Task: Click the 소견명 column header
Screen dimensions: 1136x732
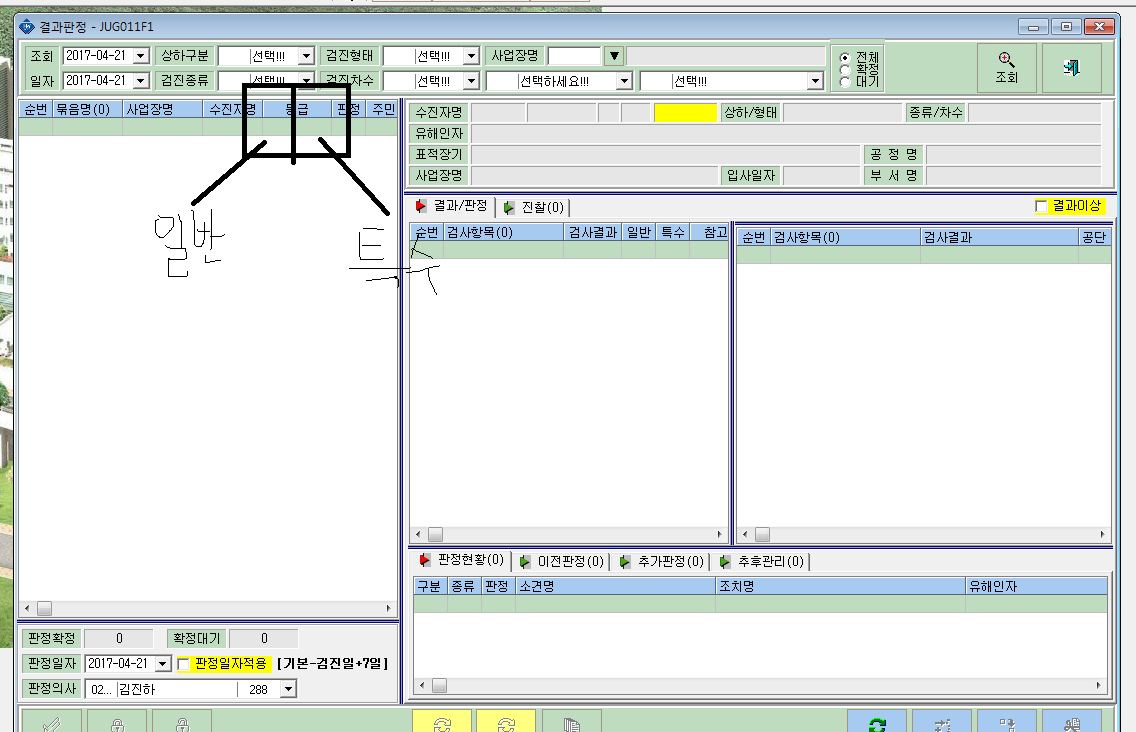Action: (x=615, y=586)
